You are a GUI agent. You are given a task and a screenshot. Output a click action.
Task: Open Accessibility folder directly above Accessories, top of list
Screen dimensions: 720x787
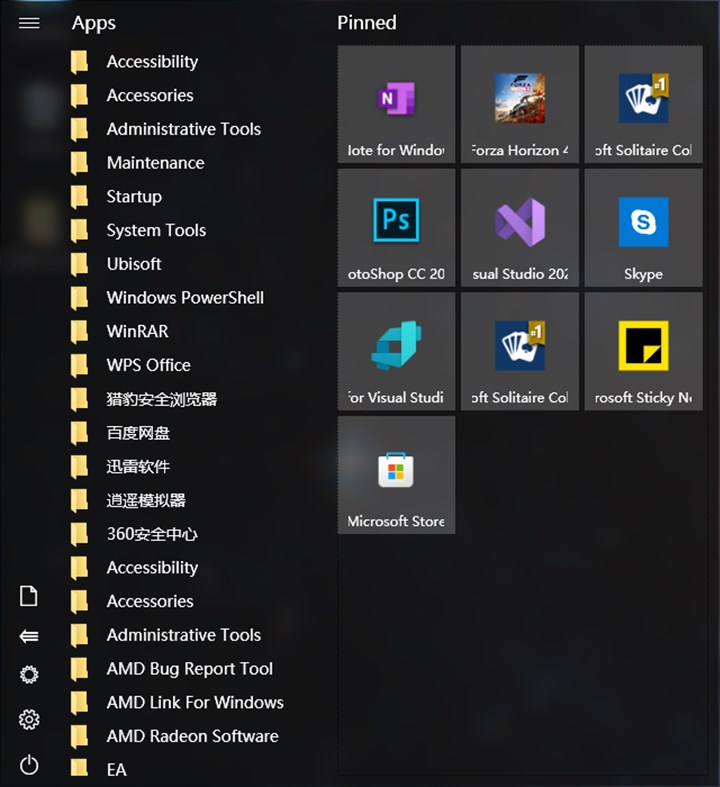pos(134,61)
